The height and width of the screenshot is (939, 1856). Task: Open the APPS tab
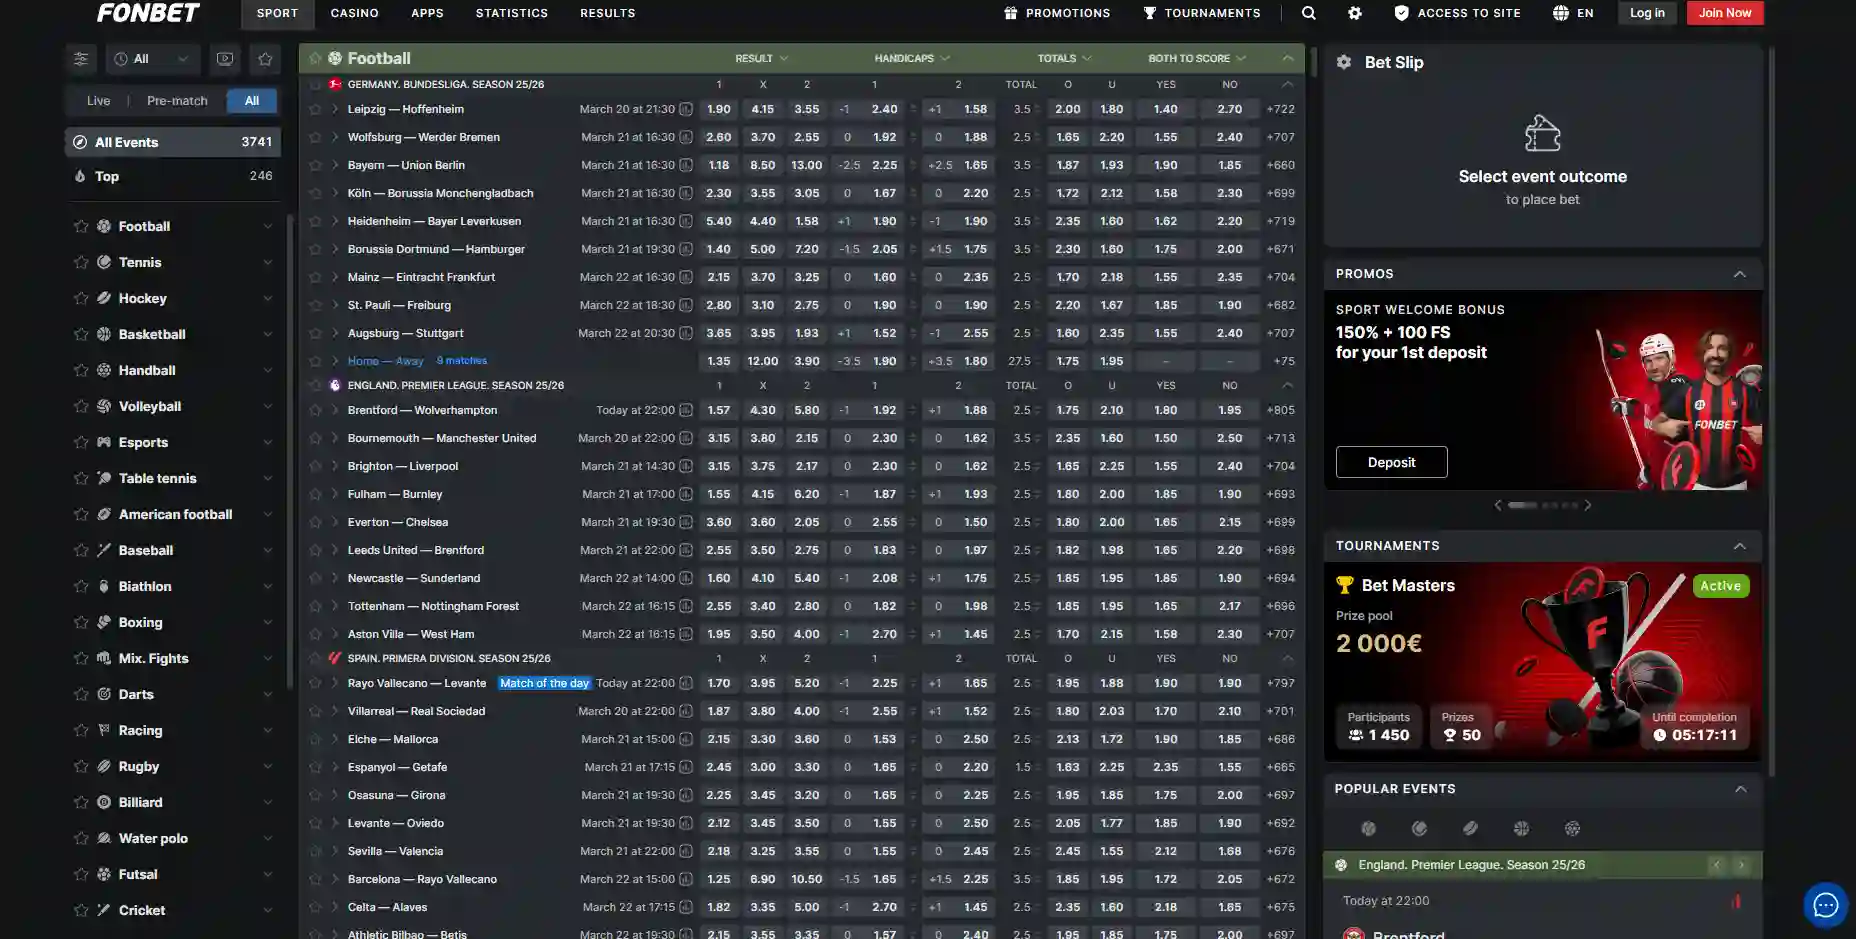pyautogui.click(x=427, y=13)
